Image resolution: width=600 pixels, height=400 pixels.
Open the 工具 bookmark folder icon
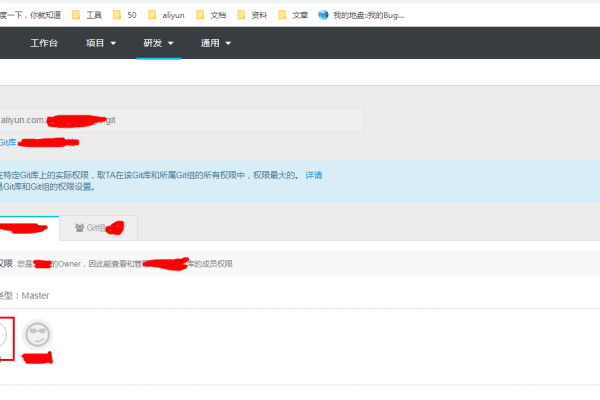[76, 15]
